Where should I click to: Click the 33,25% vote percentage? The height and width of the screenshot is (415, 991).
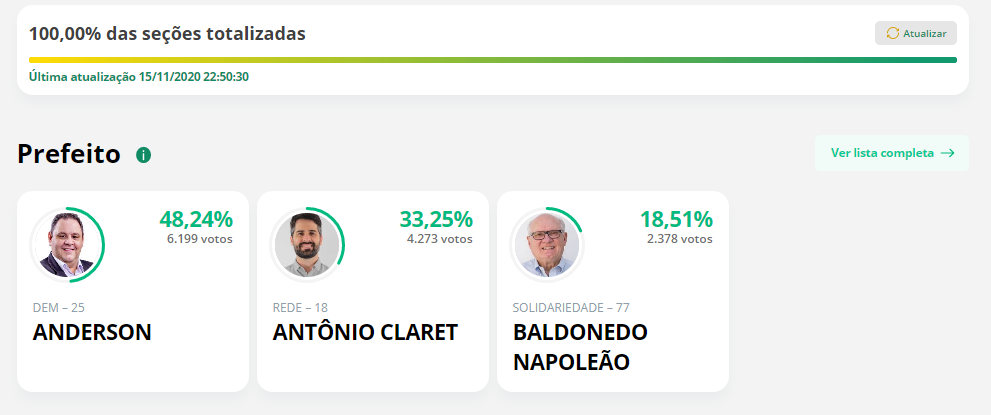(436, 219)
